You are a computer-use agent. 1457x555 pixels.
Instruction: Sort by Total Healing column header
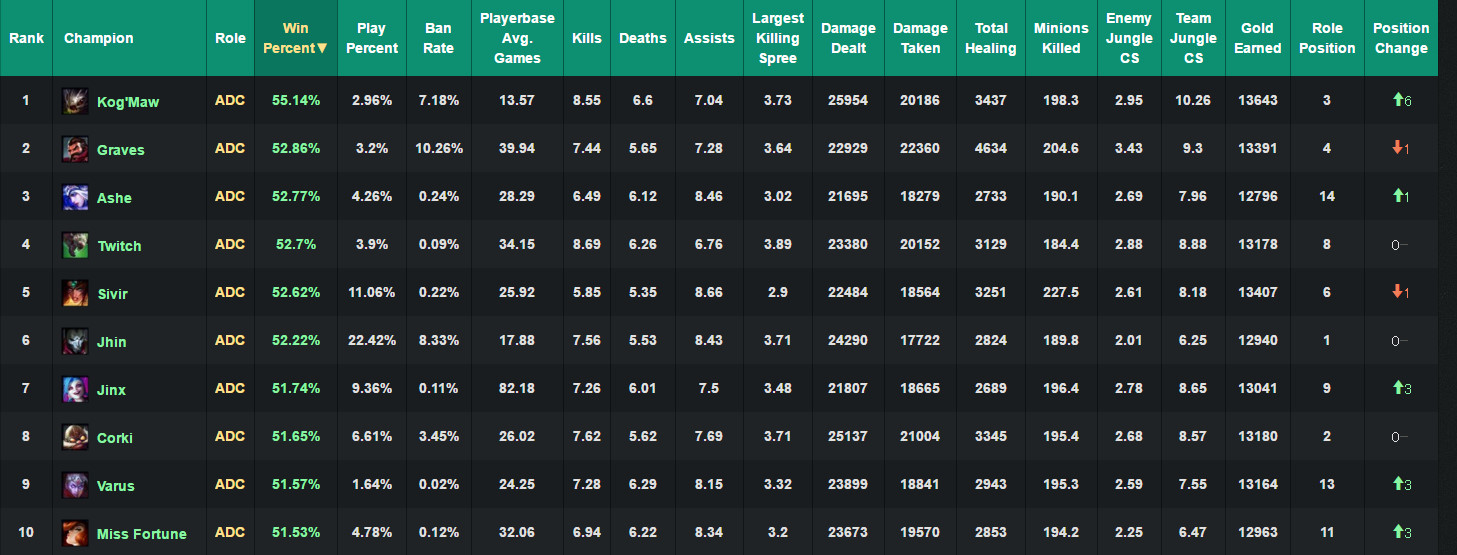click(x=991, y=38)
